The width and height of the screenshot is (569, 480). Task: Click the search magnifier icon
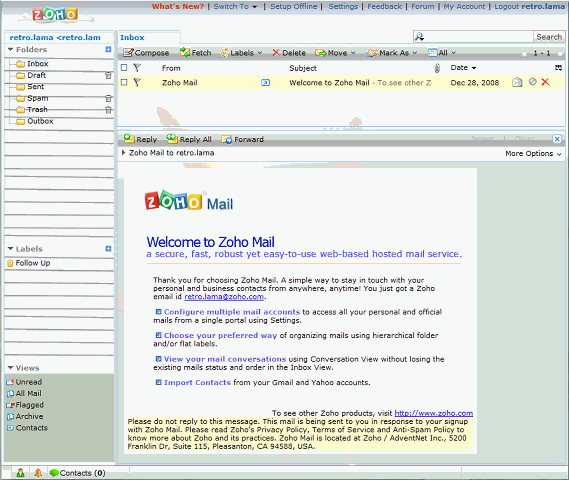tap(419, 37)
